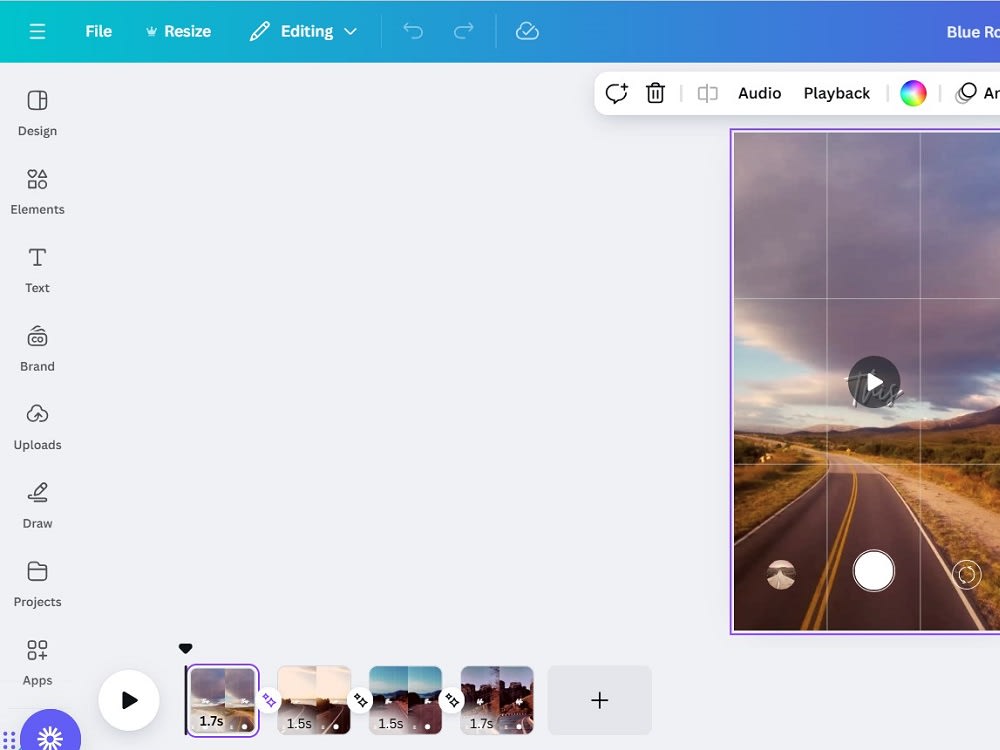
Task: Edit transition after the second clip
Action: pos(360,701)
